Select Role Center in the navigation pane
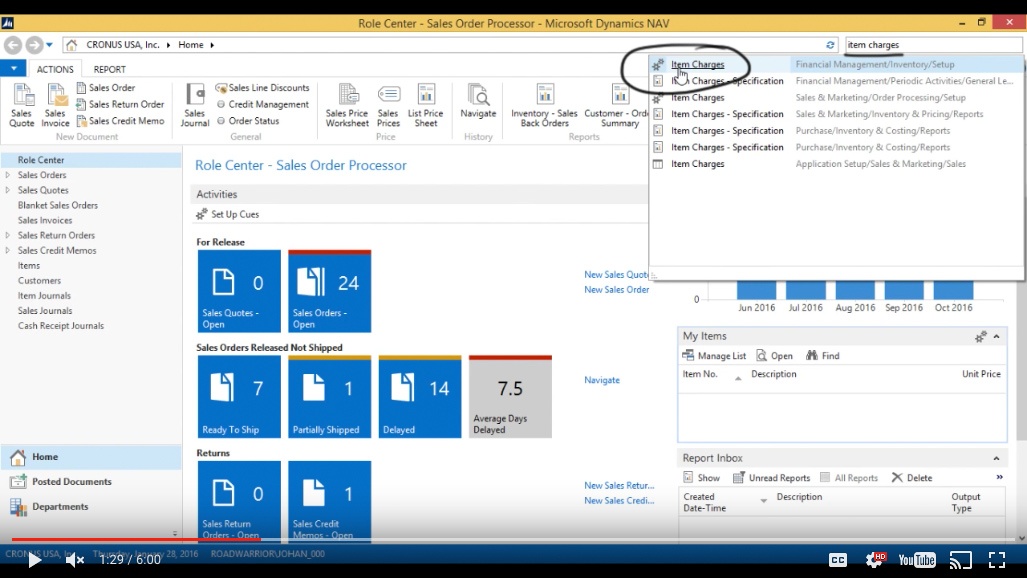Image resolution: width=1027 pixels, height=578 pixels. (x=91, y=160)
